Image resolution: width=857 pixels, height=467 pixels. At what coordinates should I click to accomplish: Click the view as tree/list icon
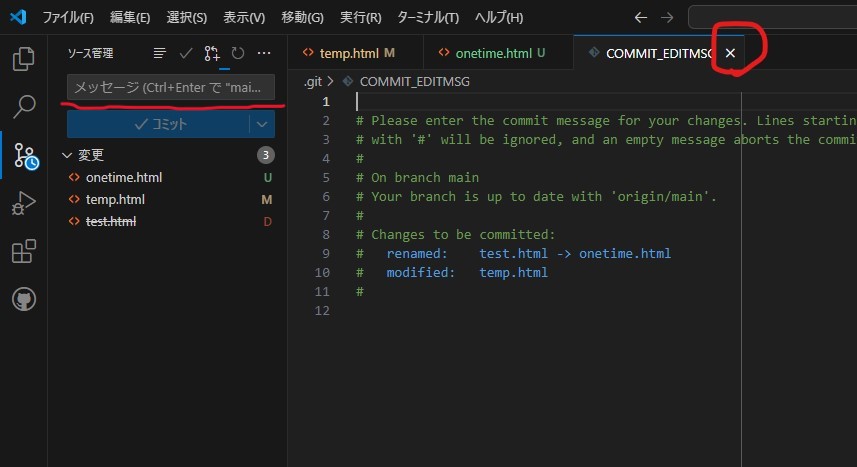coord(160,53)
